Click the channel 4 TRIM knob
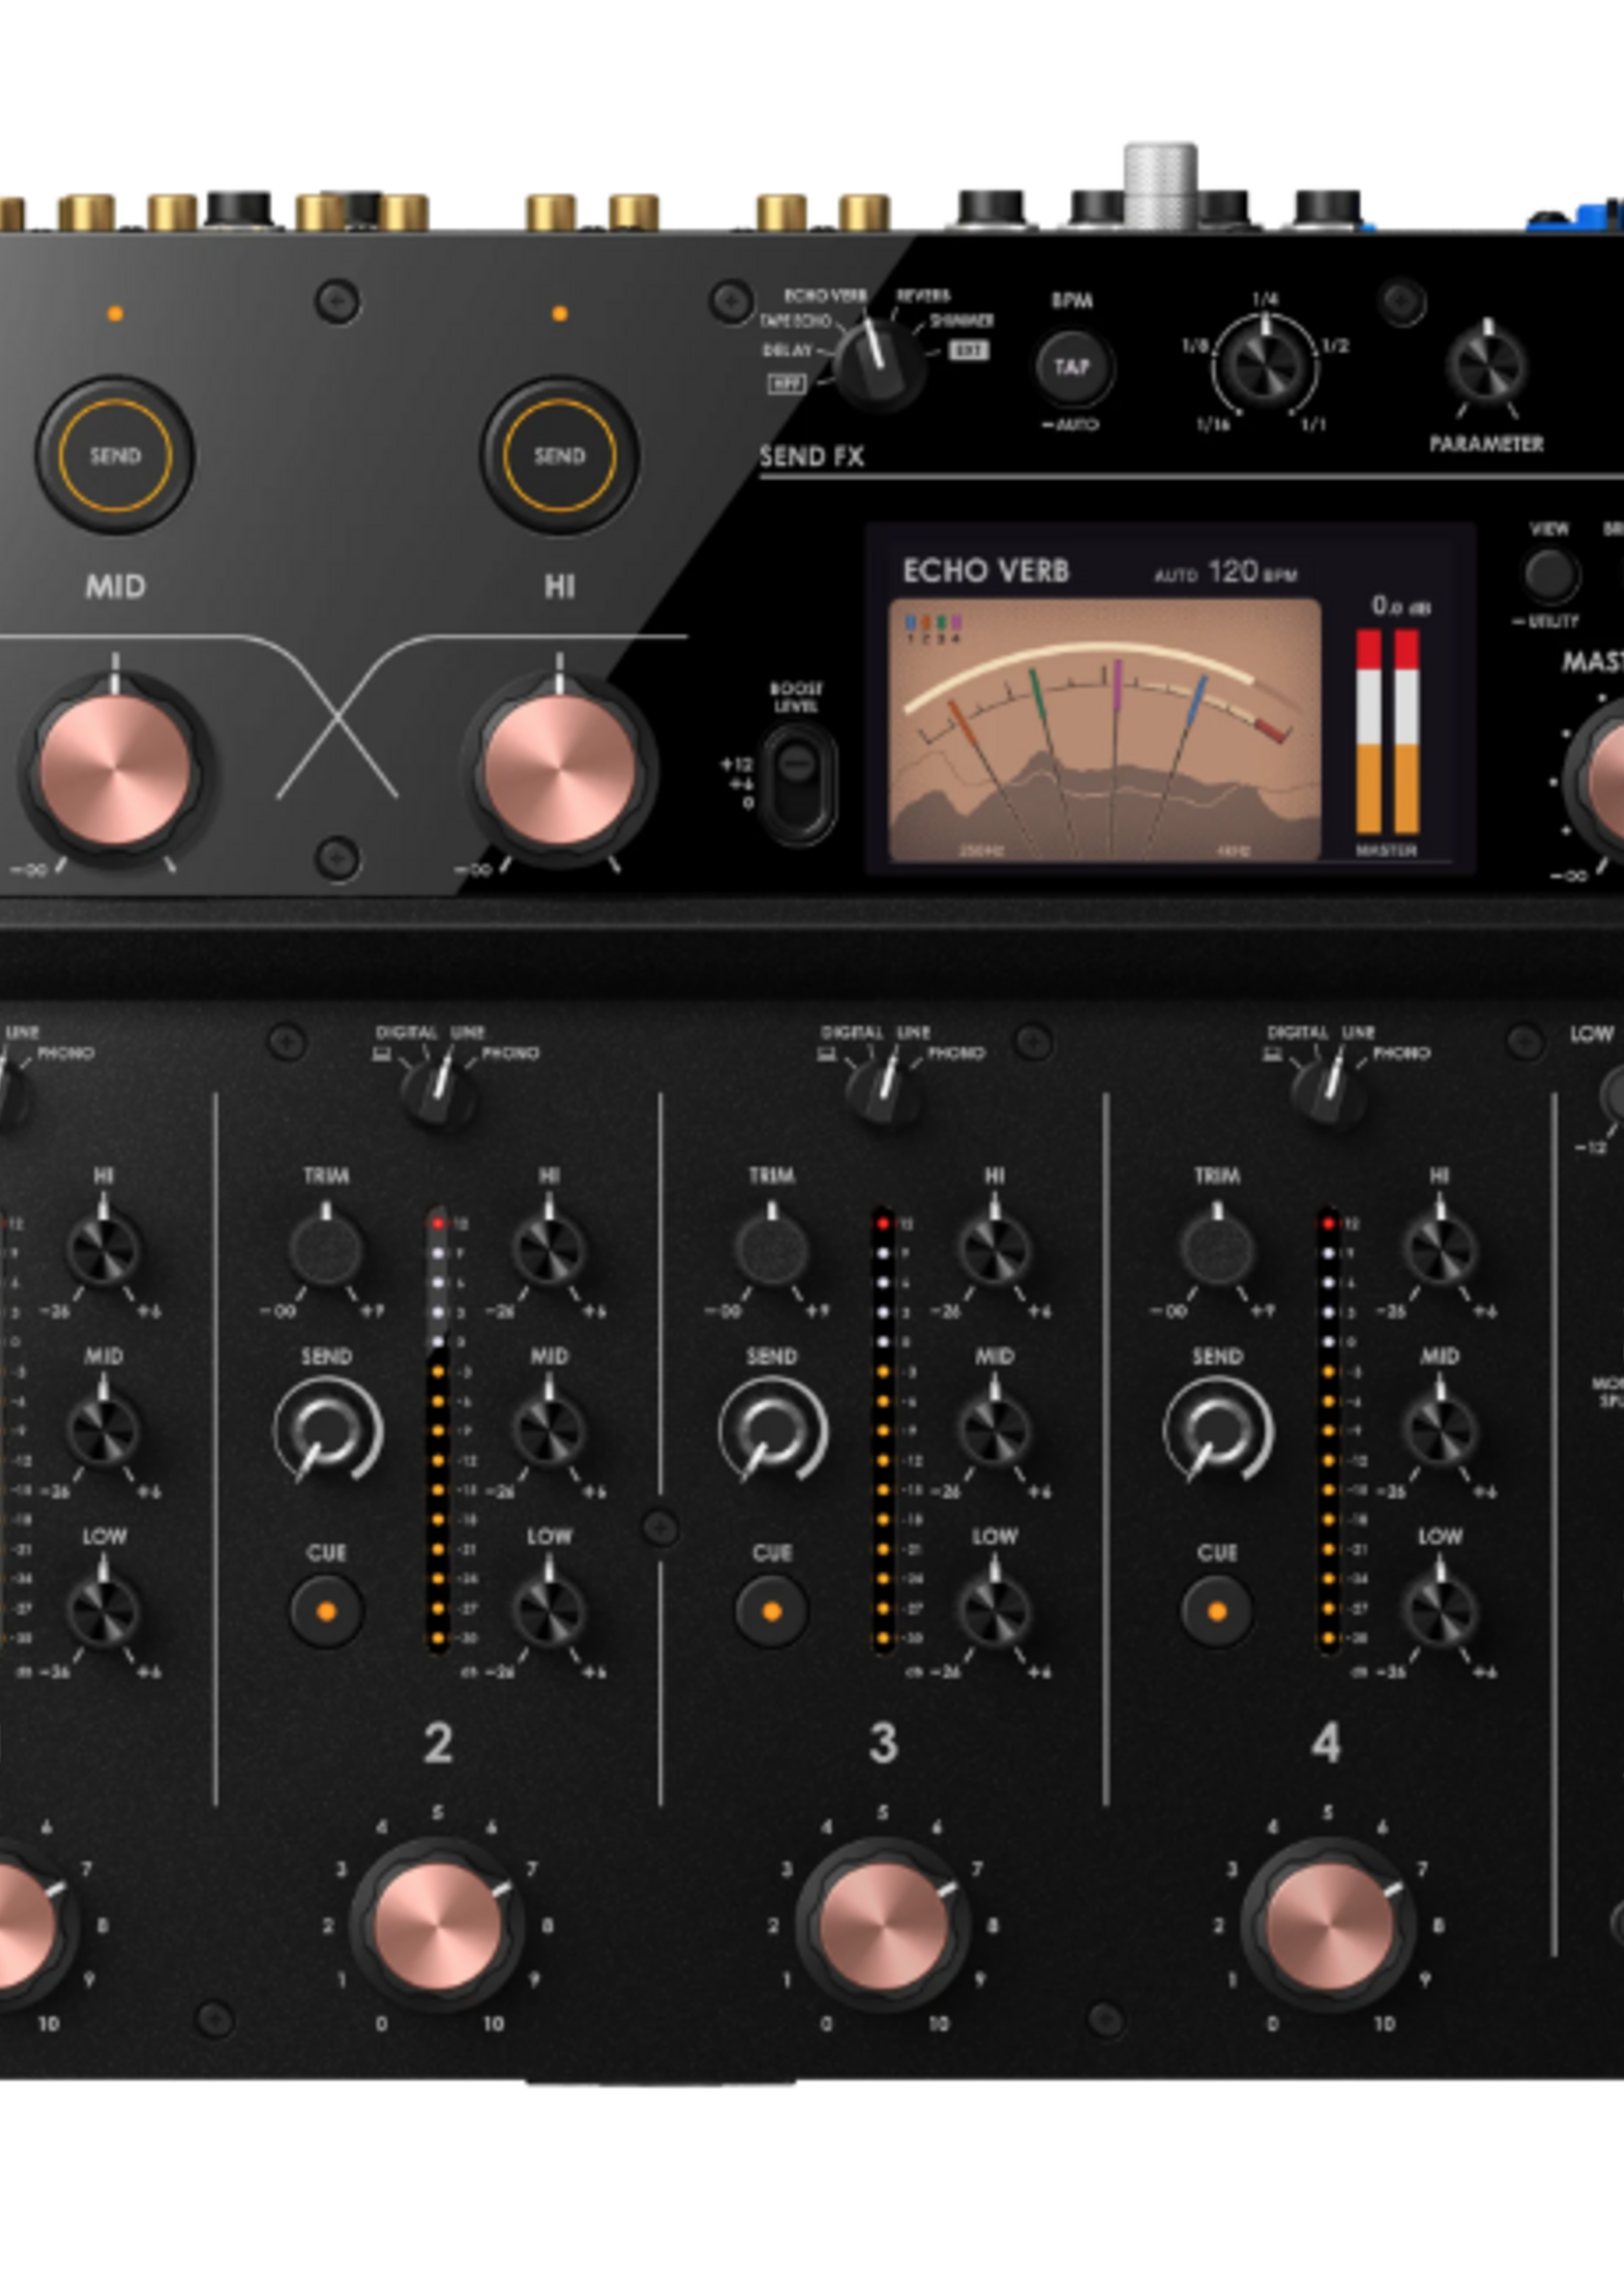The height and width of the screenshot is (2274, 1624). coord(1216,1248)
